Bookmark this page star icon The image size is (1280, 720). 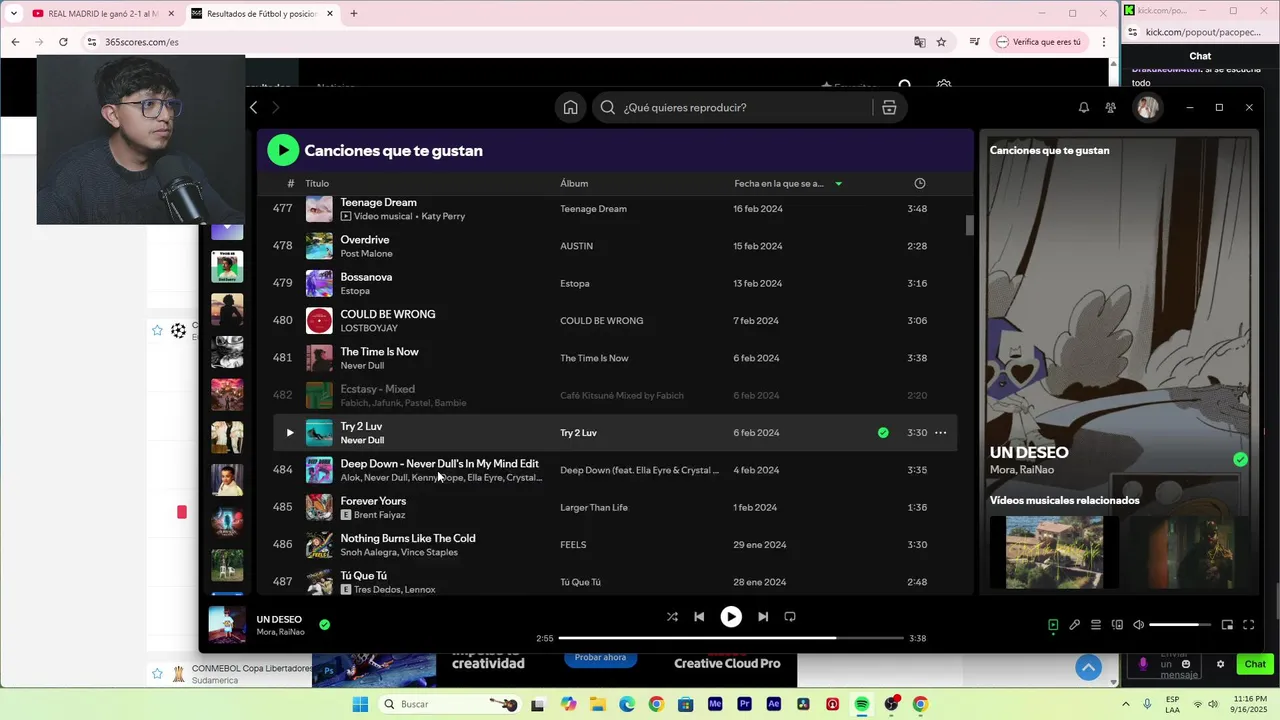click(x=941, y=42)
